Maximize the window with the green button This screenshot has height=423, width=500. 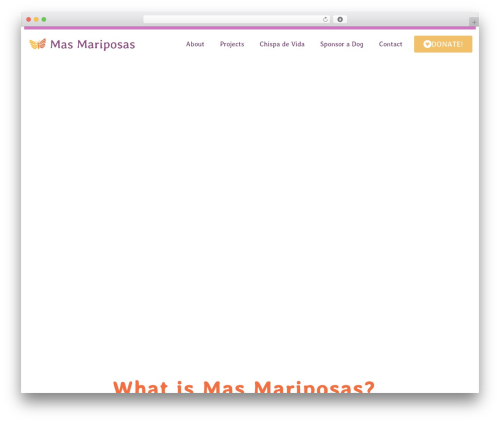[x=44, y=19]
